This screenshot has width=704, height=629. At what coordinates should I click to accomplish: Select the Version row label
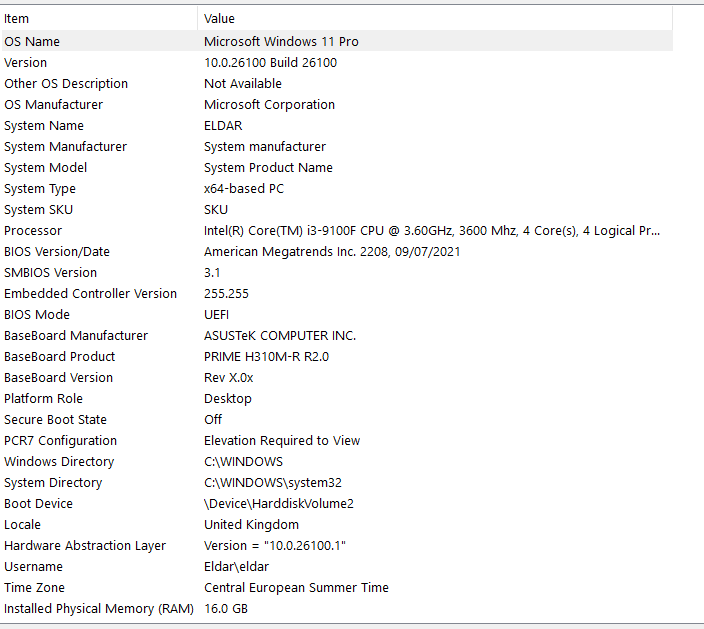25,62
